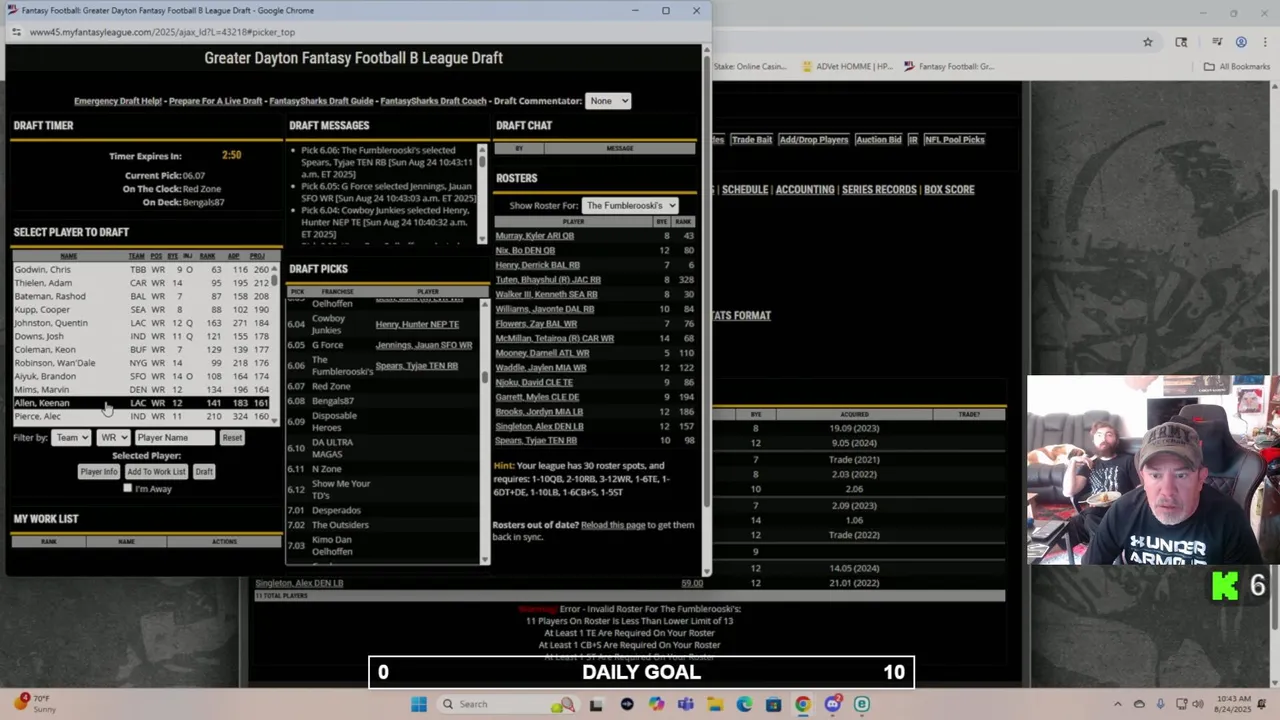Image resolution: width=1280 pixels, height=720 pixels.
Task: Open the Emergency Draft Help link
Action: (x=118, y=101)
